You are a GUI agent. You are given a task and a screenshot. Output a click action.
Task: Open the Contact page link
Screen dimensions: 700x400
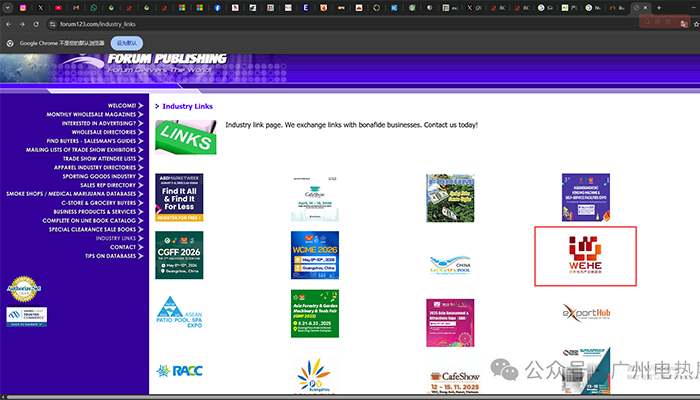[123, 247]
